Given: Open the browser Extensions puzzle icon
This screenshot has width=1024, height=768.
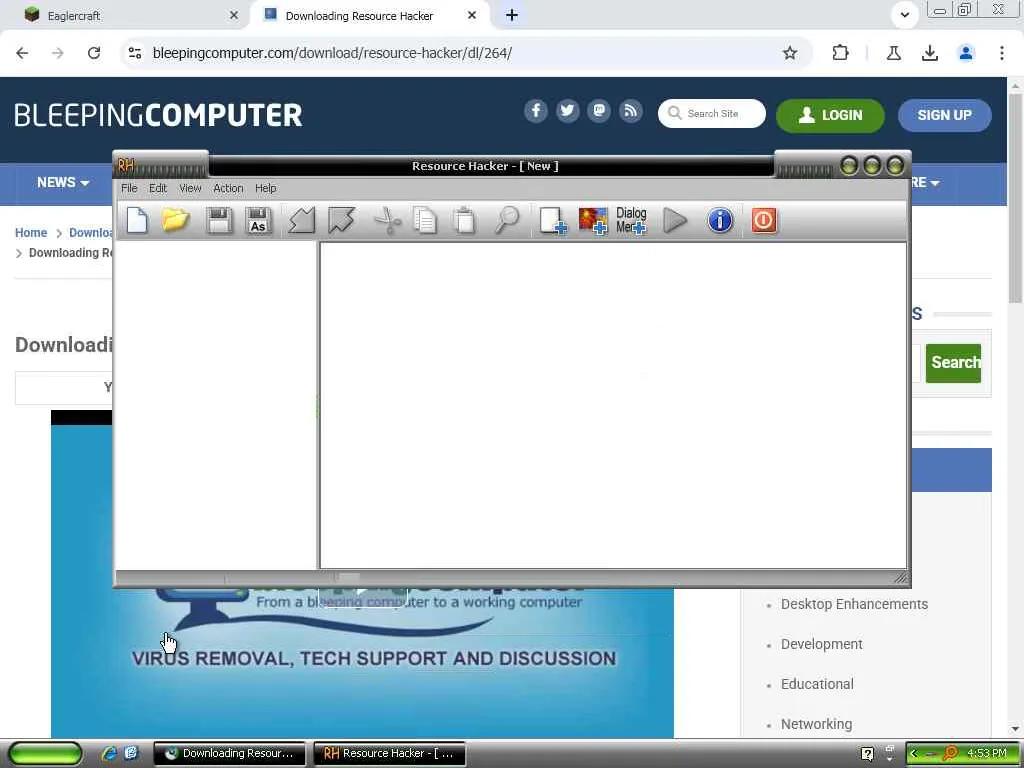Looking at the screenshot, I should click(840, 53).
